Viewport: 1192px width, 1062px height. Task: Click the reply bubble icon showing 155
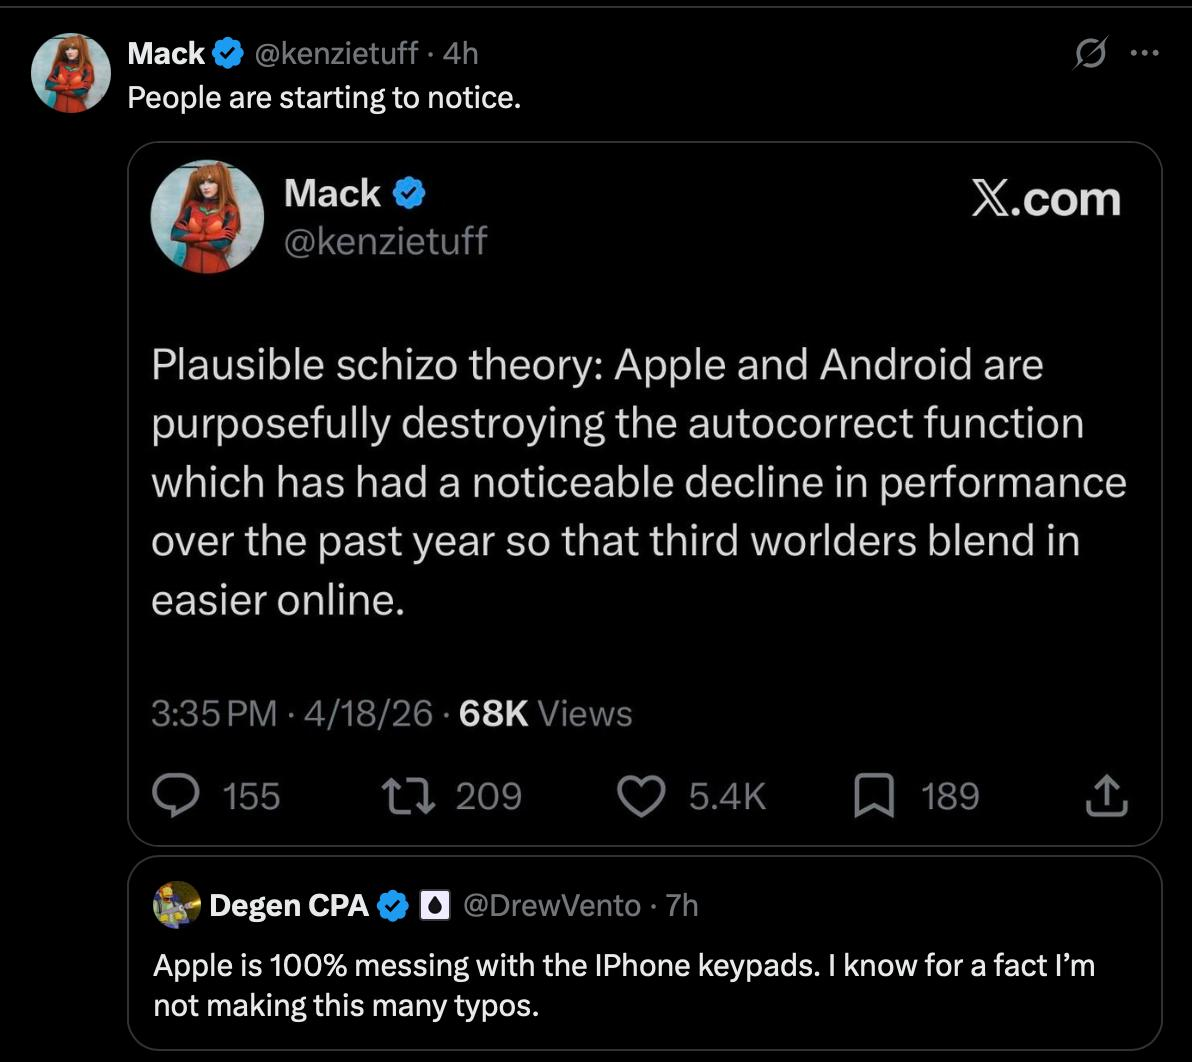(x=176, y=795)
